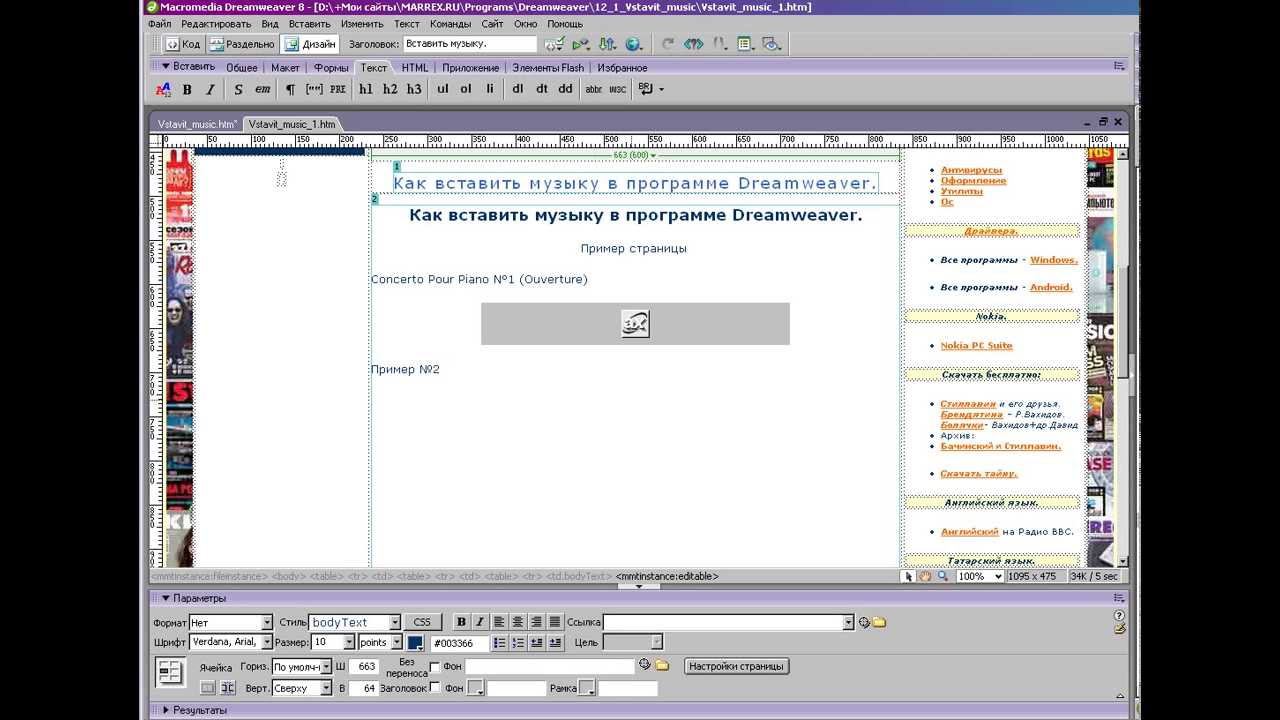
Task: Insert Abbreviation with abbr icon
Action: tap(594, 89)
